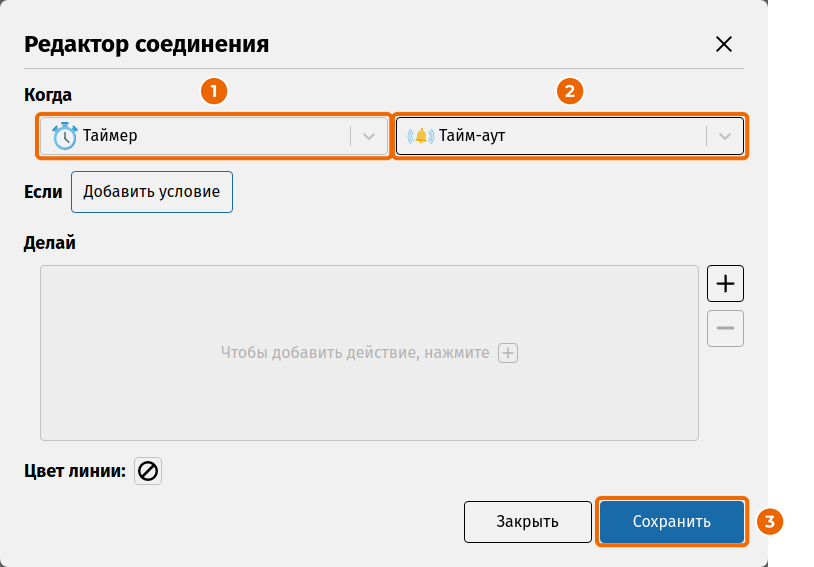Remove an action with the minus button
The image size is (814, 567).
725,328
